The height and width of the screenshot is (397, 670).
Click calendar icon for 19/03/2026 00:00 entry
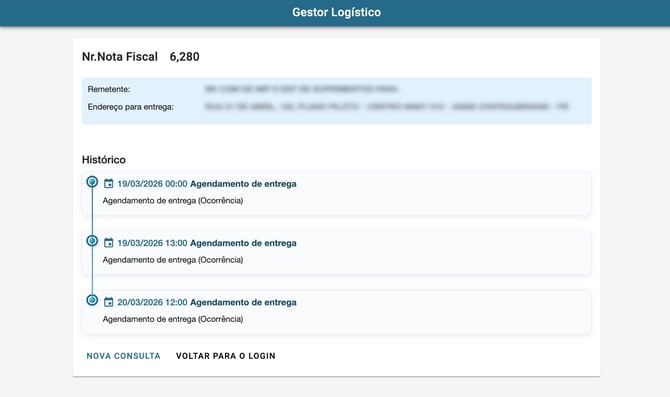tap(109, 184)
